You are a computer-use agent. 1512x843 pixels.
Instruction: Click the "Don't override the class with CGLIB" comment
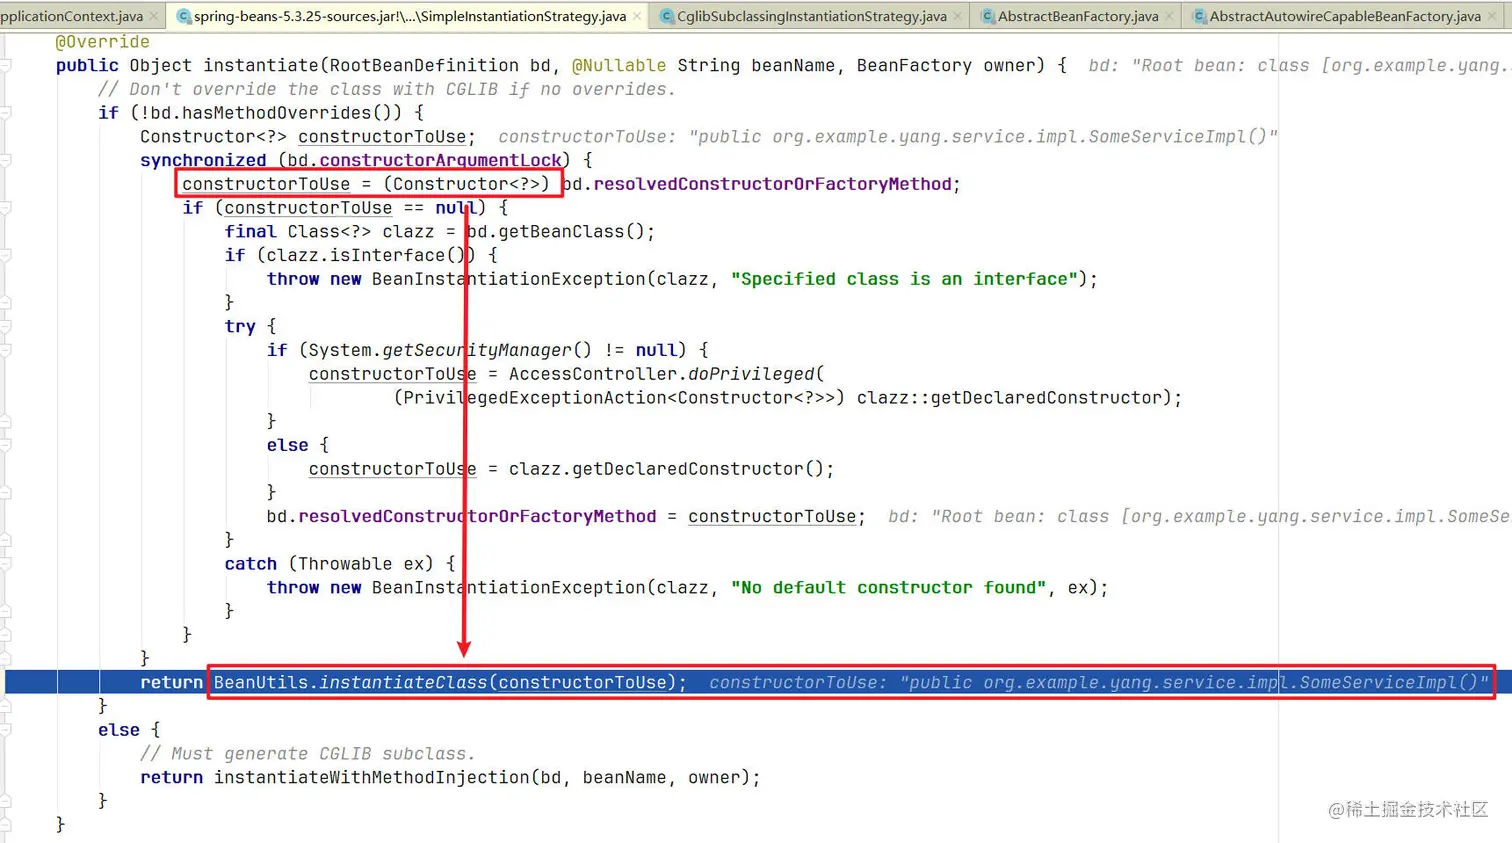387,90
